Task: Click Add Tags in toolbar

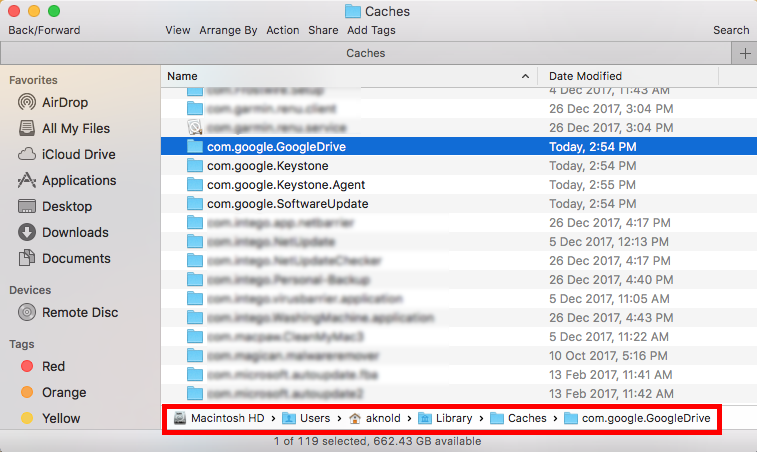Action: pos(371,30)
